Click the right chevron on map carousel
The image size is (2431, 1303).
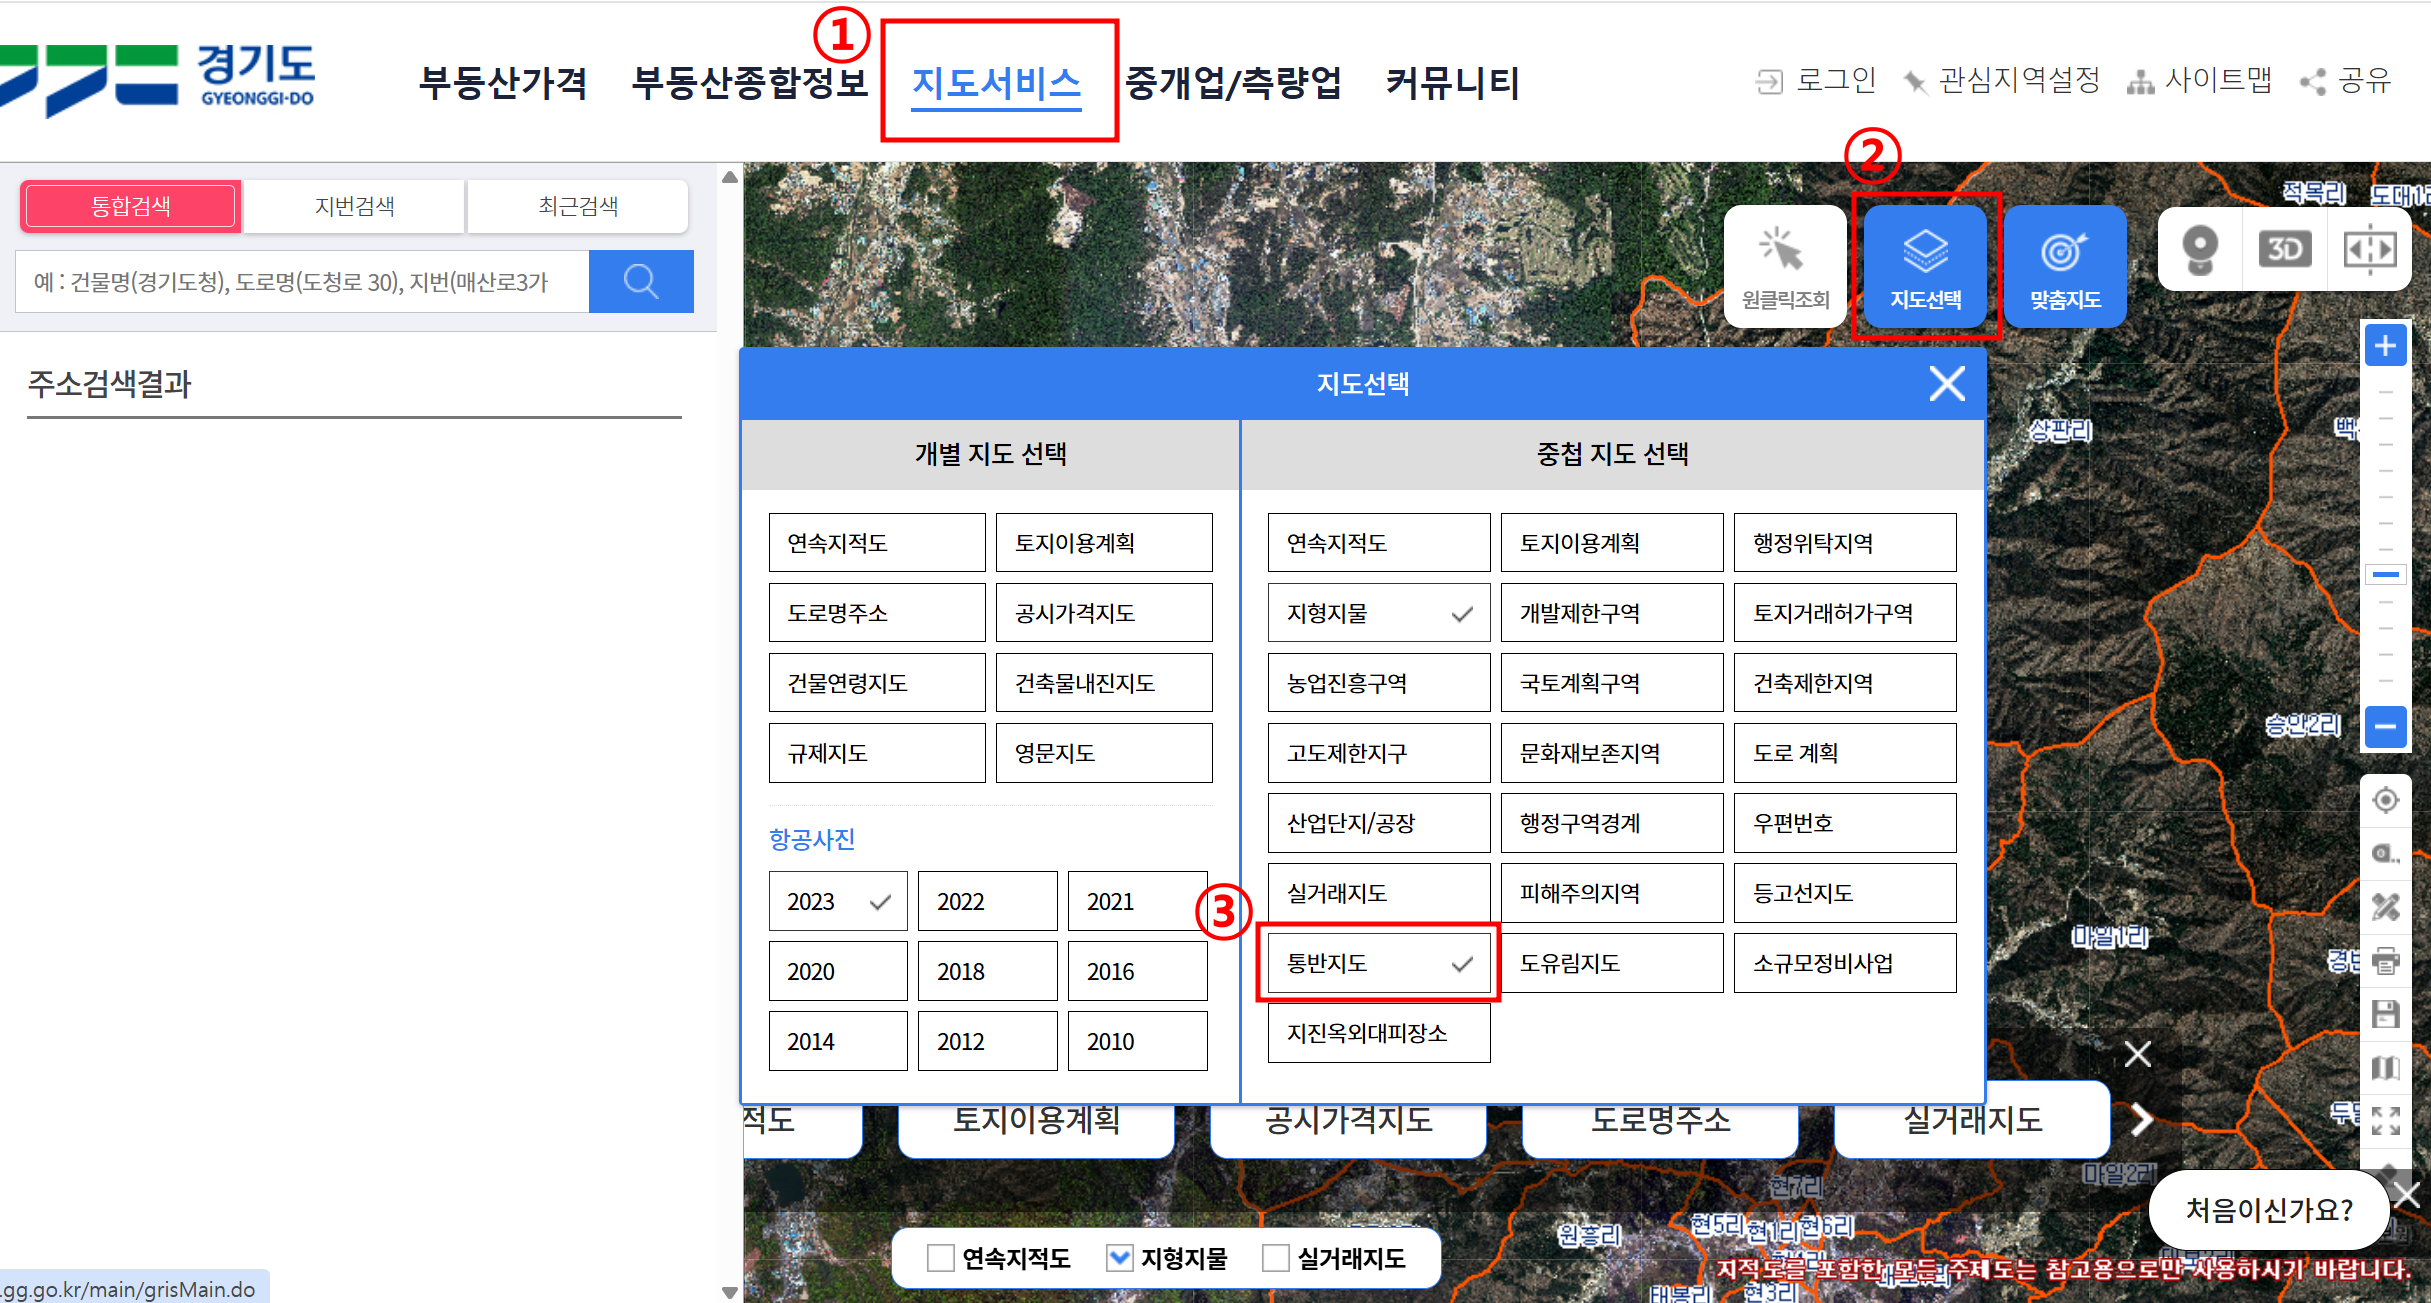[2141, 1119]
